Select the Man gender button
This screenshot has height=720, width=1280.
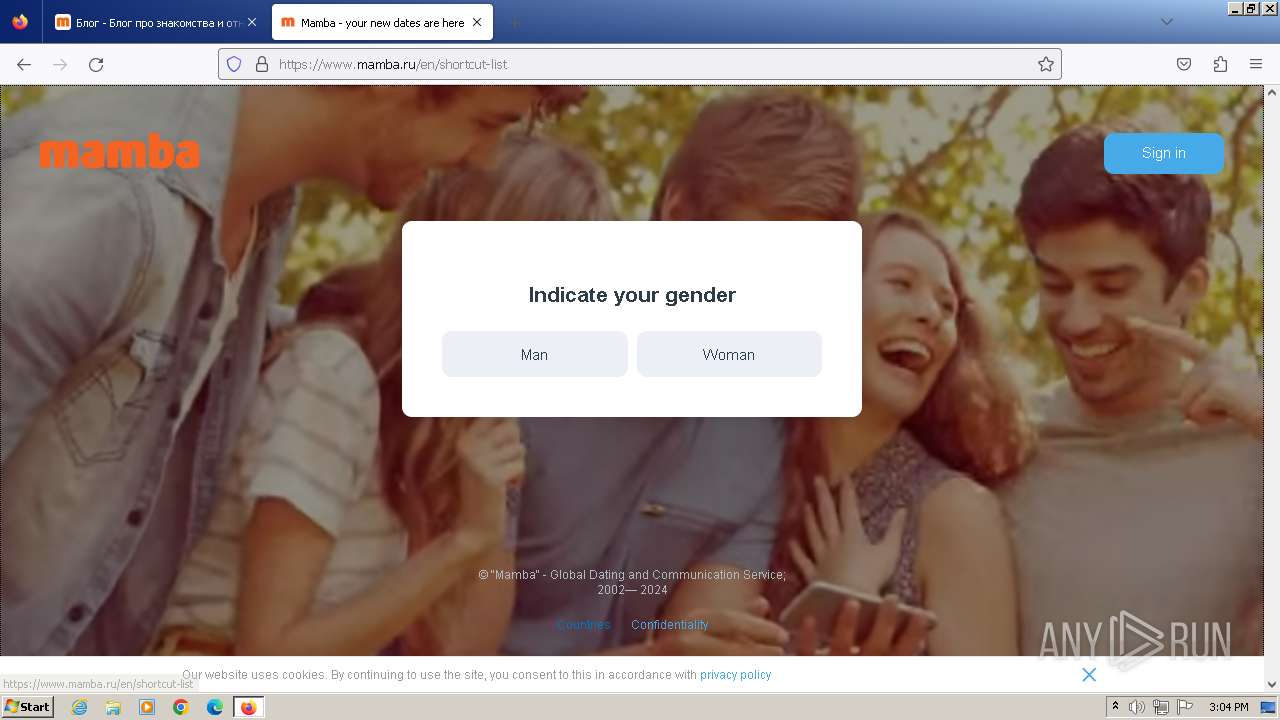tap(534, 354)
